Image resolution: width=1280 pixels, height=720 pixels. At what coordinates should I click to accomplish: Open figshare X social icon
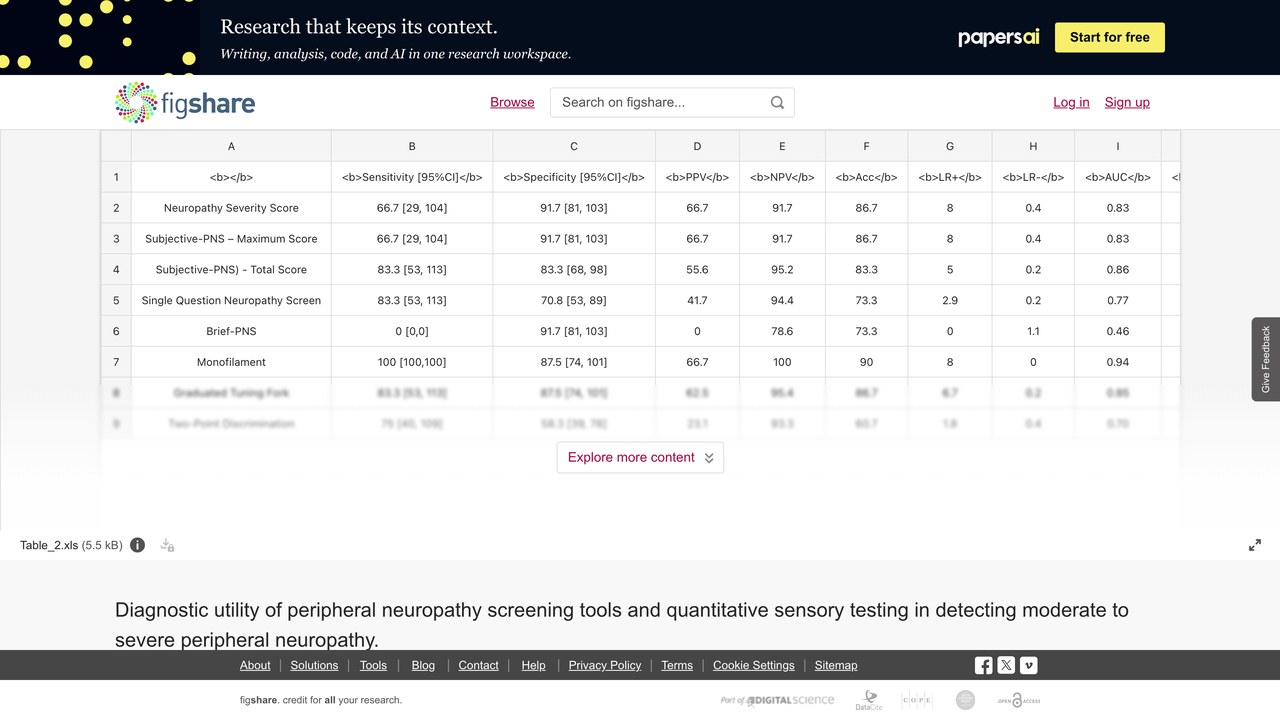click(1006, 665)
